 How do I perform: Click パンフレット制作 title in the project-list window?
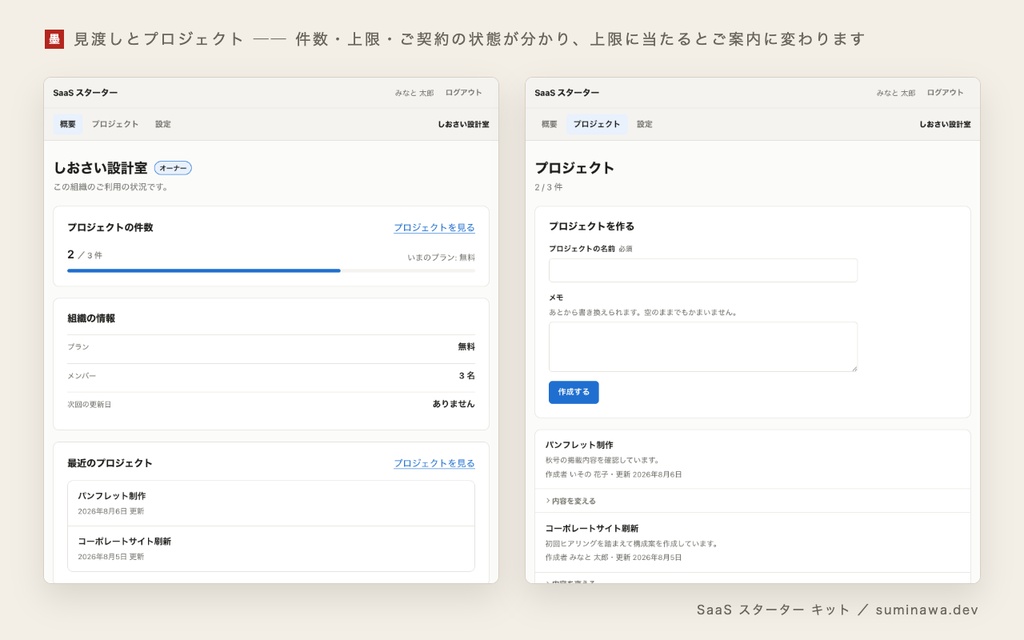click(x=579, y=445)
